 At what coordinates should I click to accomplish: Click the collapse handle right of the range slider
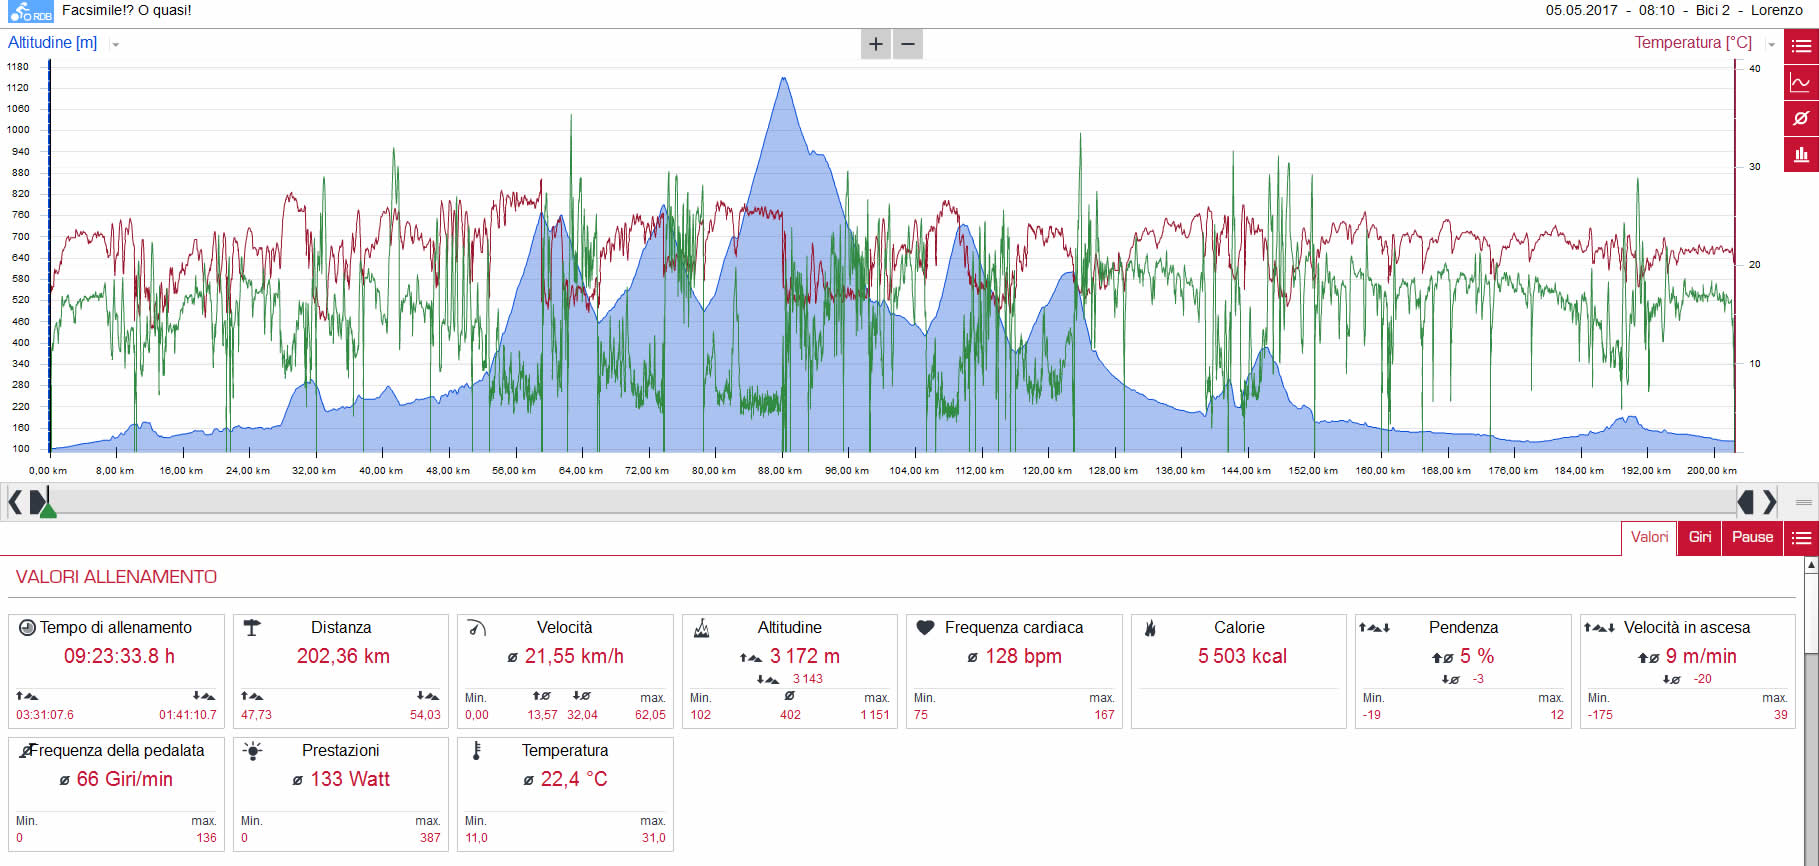1804,502
